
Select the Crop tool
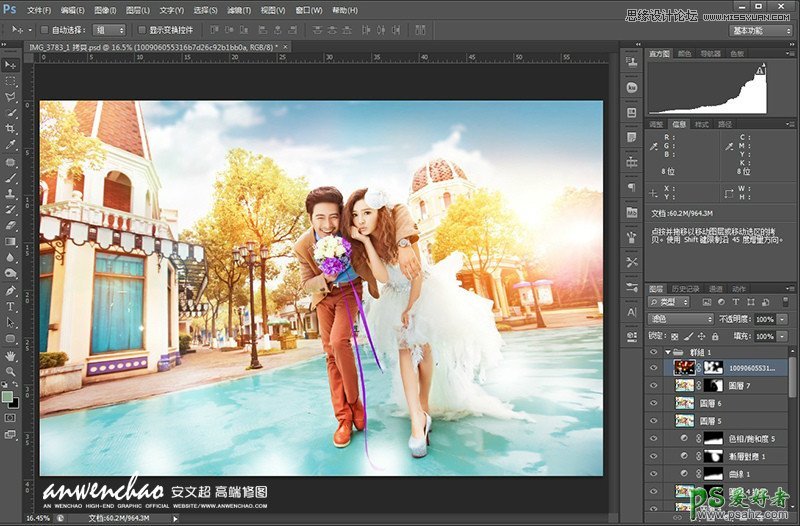(11, 129)
